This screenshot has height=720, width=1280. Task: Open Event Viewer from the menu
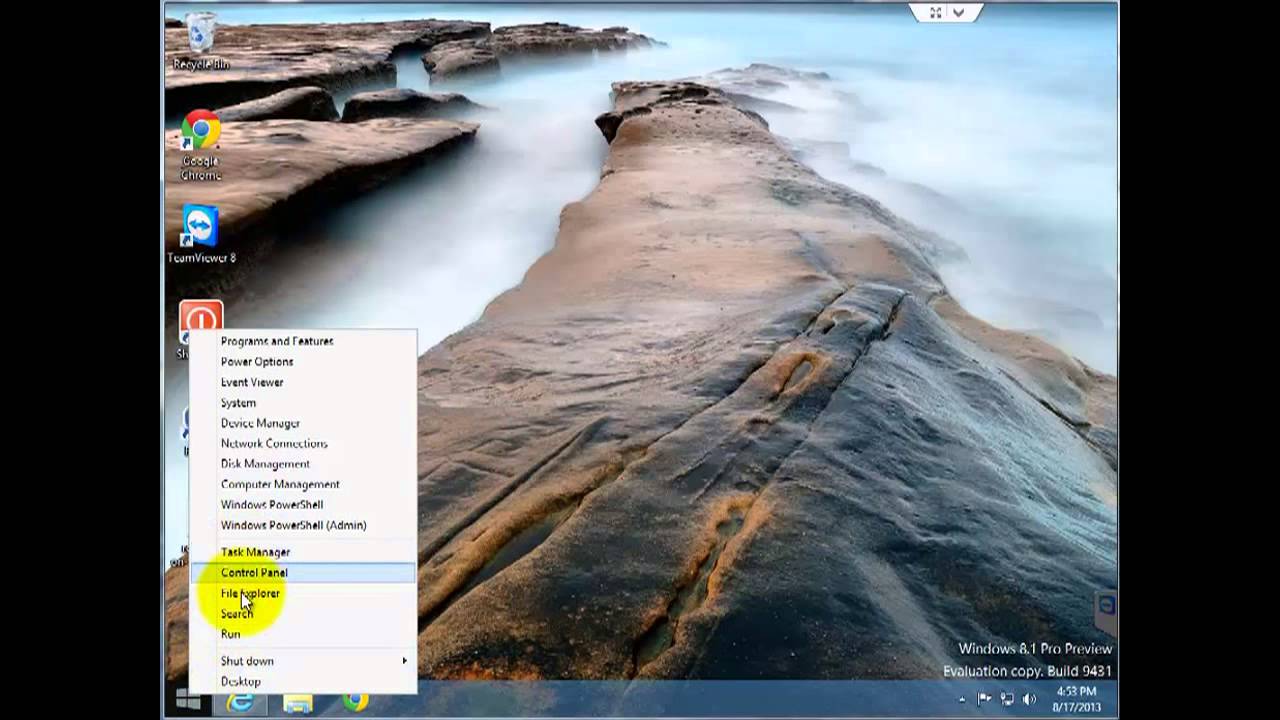click(303, 382)
